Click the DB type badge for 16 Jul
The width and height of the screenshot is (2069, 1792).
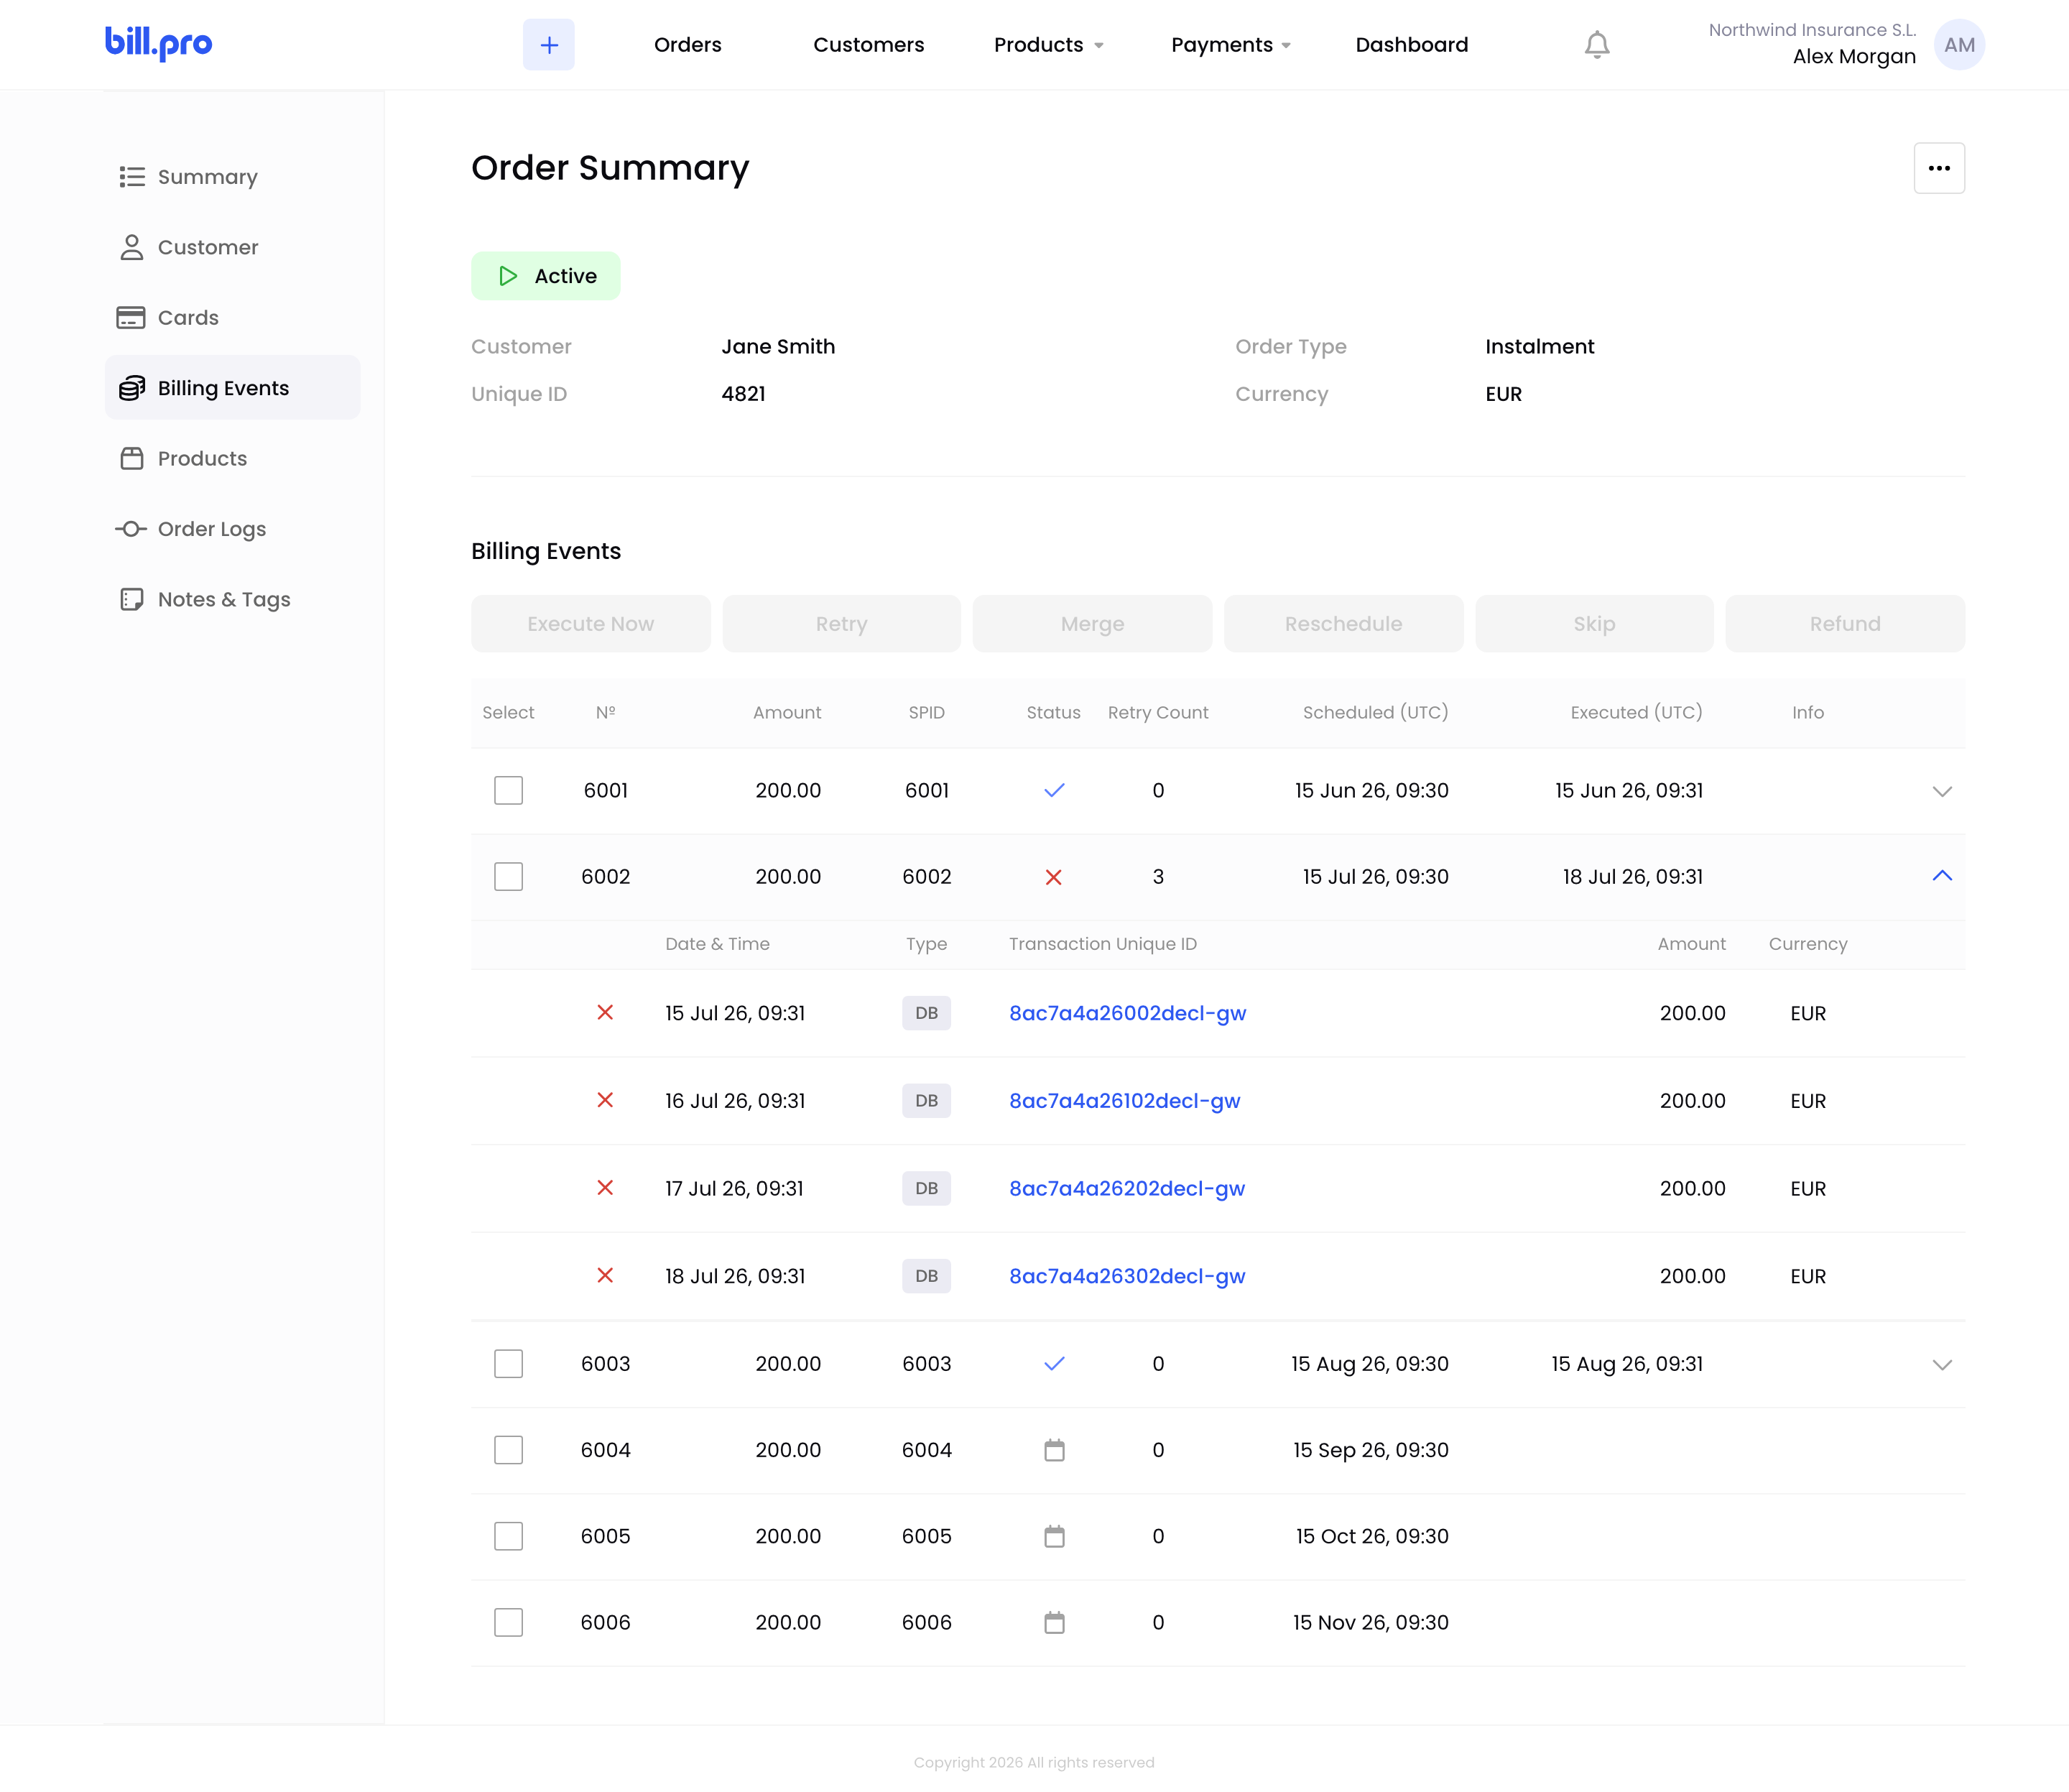coord(926,1101)
